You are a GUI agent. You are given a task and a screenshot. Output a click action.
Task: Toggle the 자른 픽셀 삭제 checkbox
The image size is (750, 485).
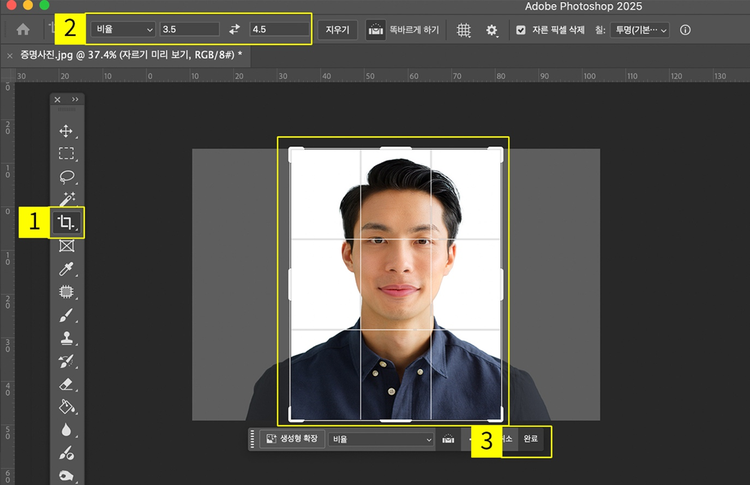pos(520,30)
